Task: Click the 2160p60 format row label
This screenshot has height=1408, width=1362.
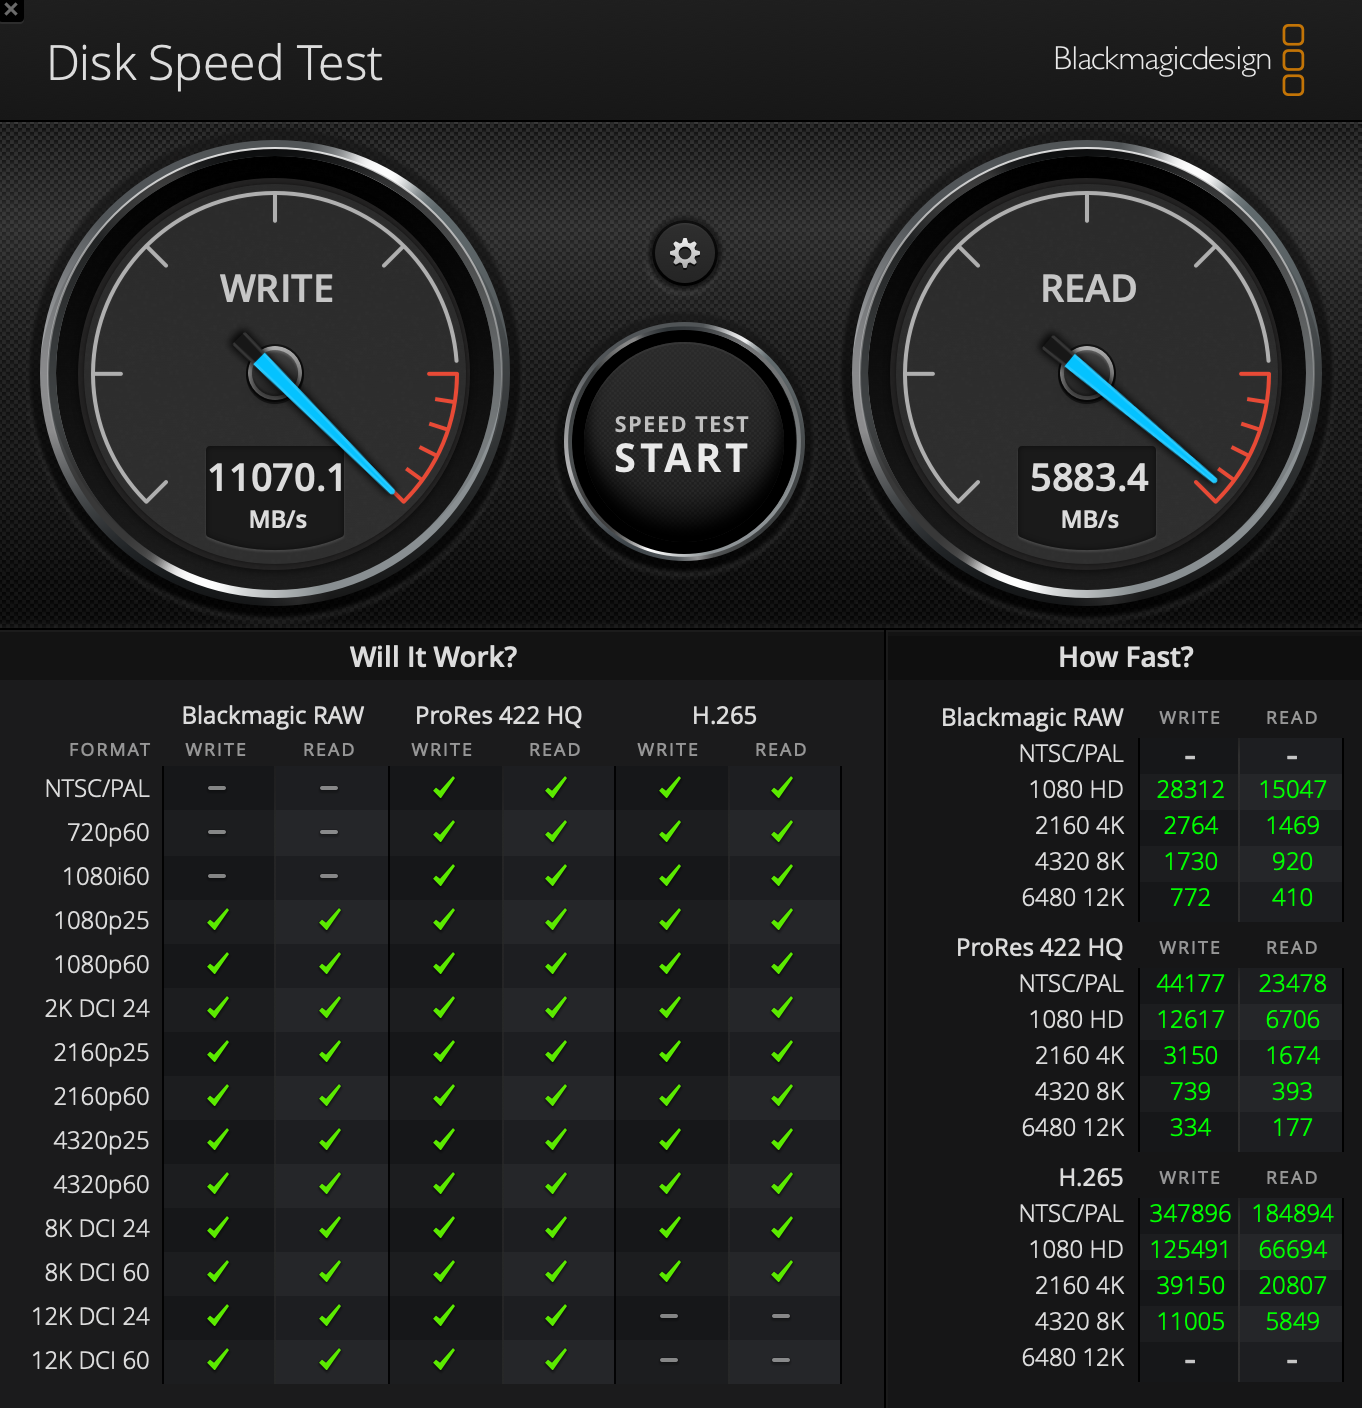Action: pos(101,1097)
